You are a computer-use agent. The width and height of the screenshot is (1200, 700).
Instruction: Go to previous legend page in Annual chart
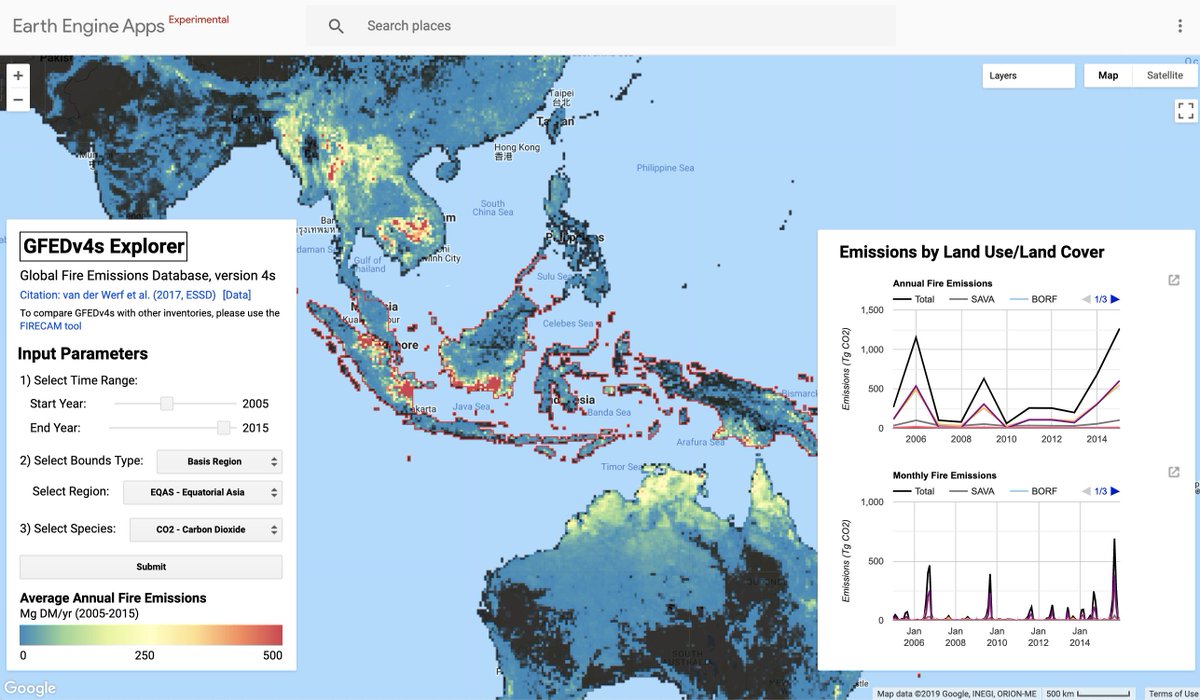pyautogui.click(x=1086, y=299)
